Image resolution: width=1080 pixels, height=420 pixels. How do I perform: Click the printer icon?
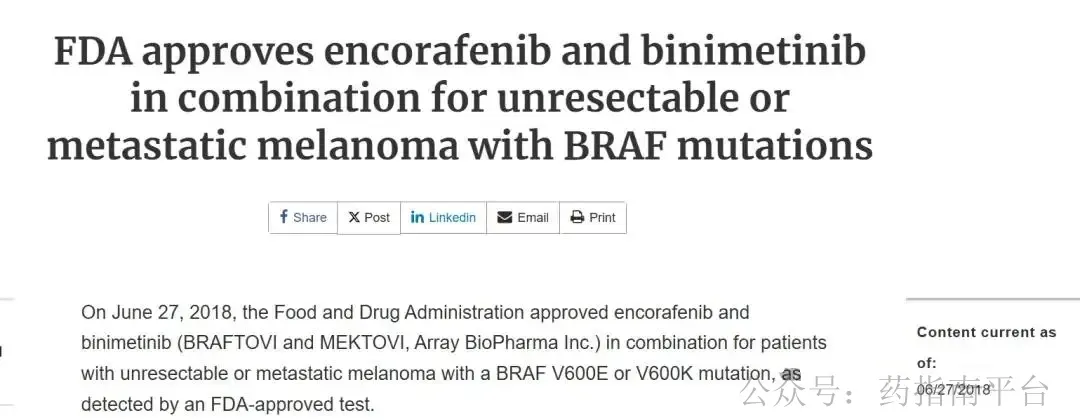(x=577, y=218)
